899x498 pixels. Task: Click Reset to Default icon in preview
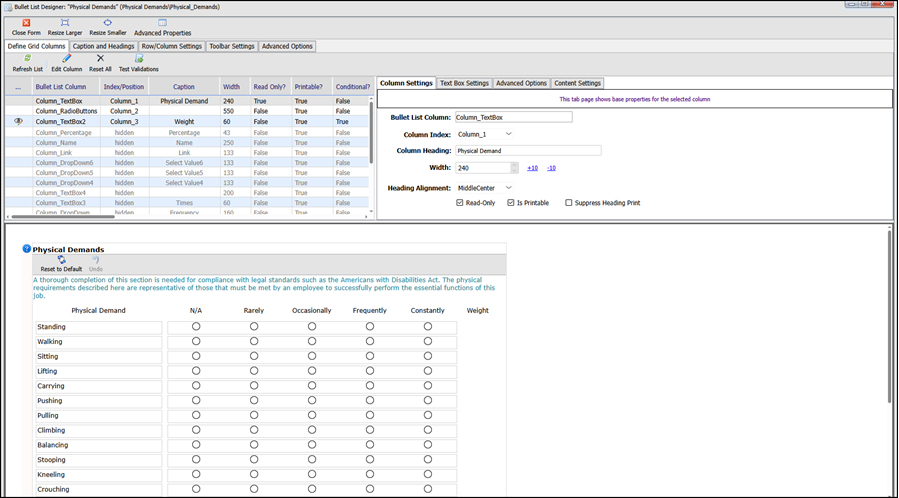[x=61, y=260]
